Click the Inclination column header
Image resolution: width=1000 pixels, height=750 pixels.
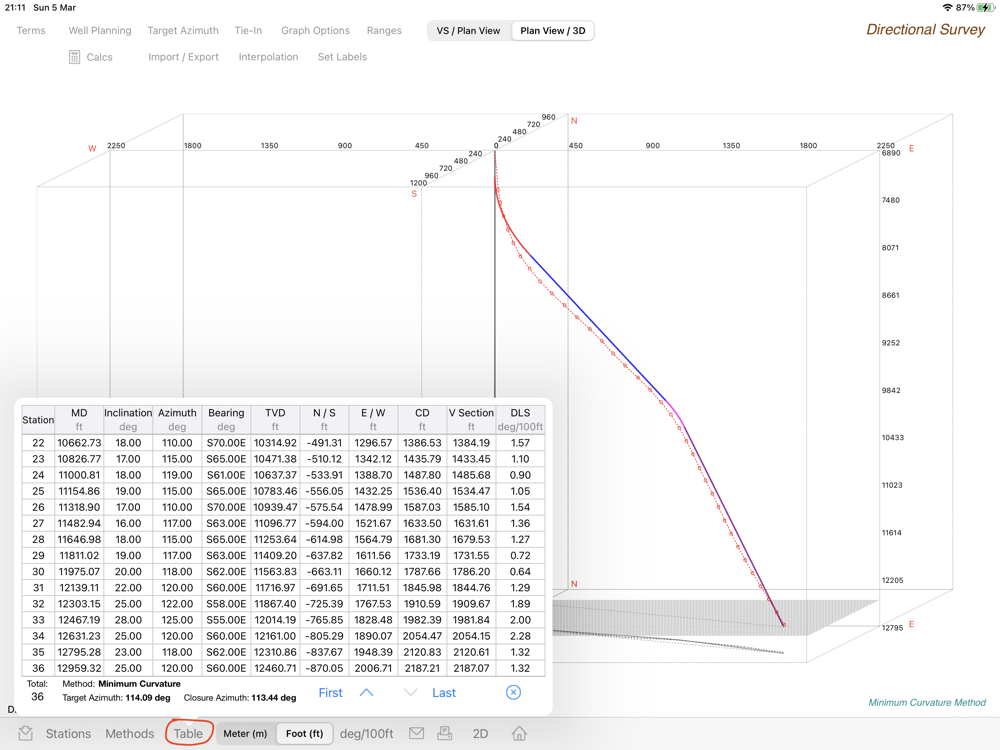point(128,419)
